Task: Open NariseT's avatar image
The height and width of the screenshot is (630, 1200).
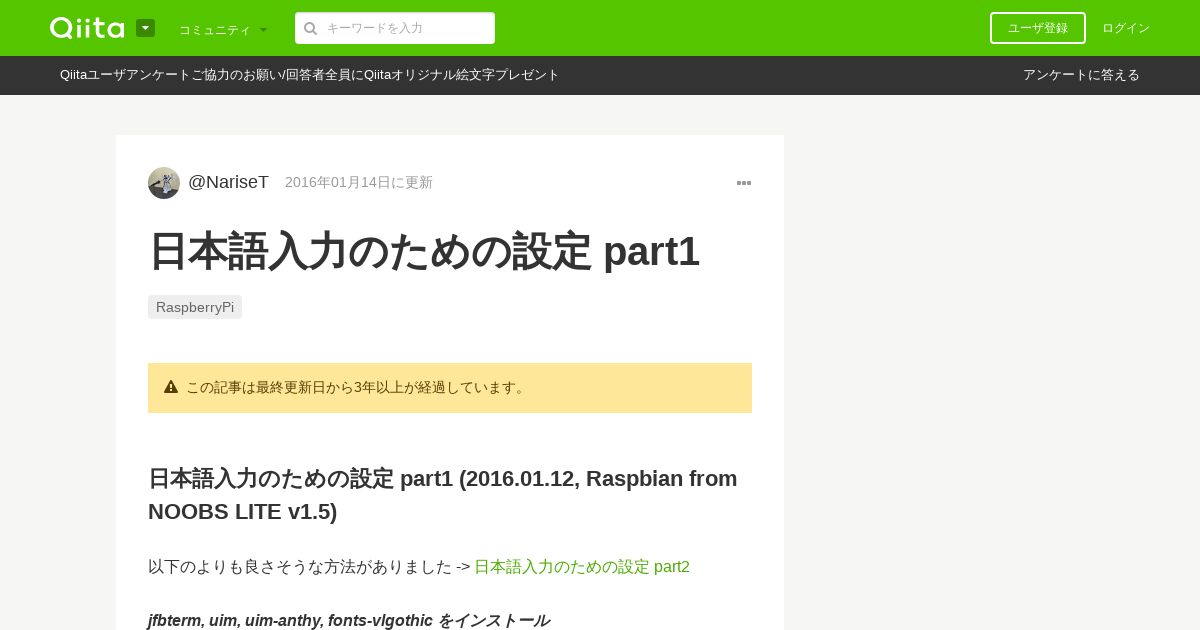Action: (x=164, y=183)
